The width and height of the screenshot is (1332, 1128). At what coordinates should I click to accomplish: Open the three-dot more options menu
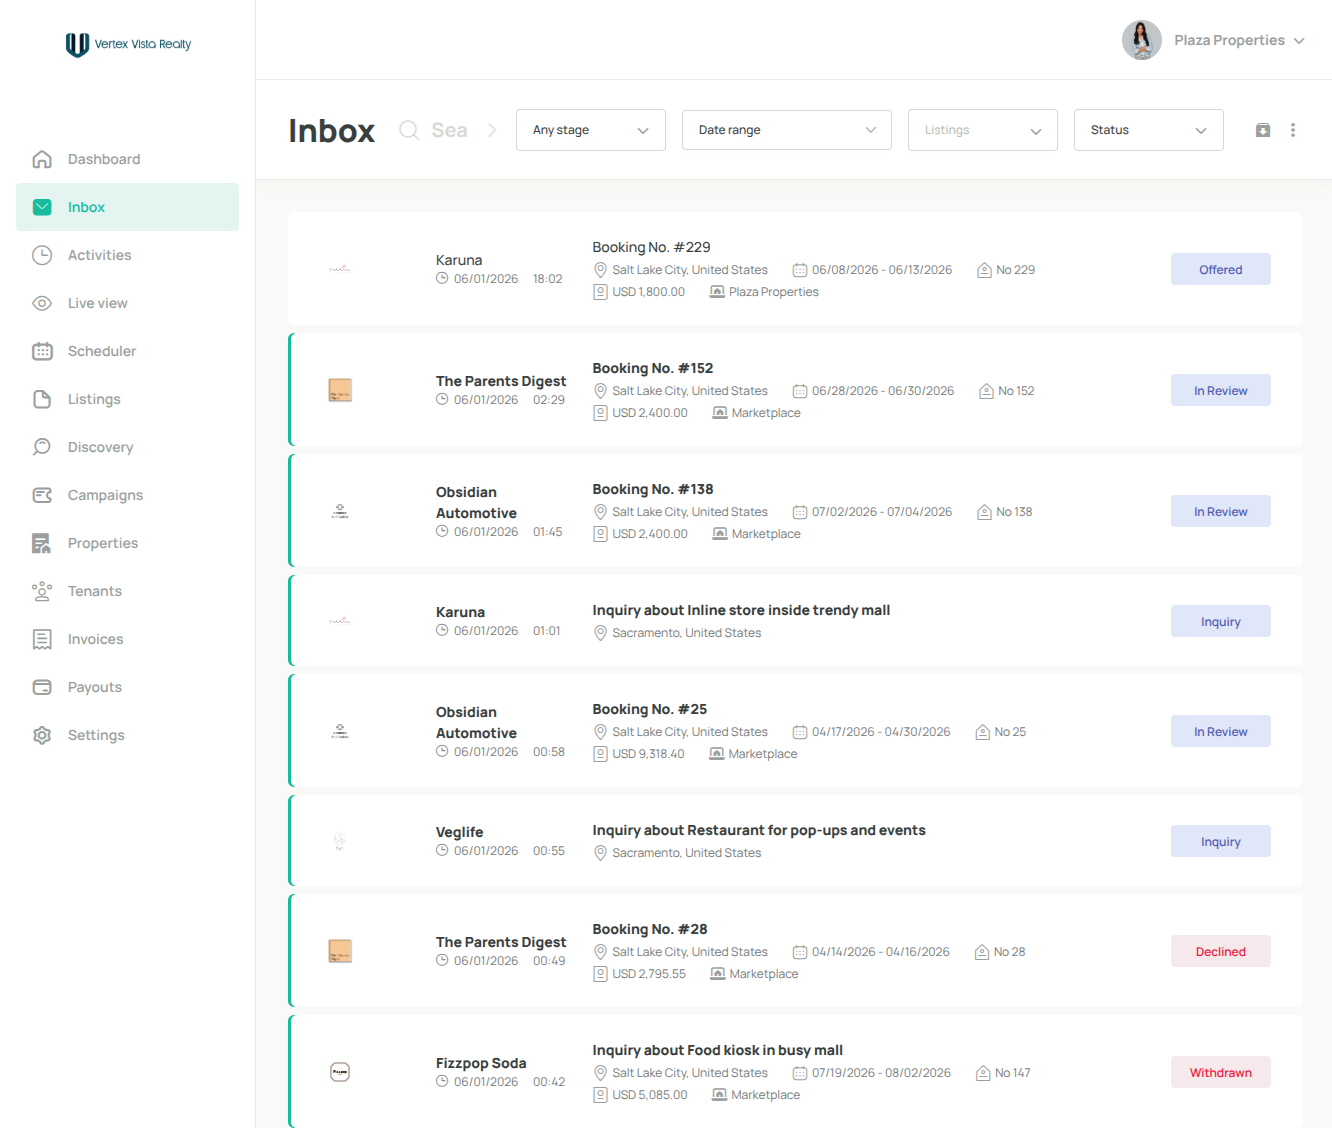(x=1293, y=130)
